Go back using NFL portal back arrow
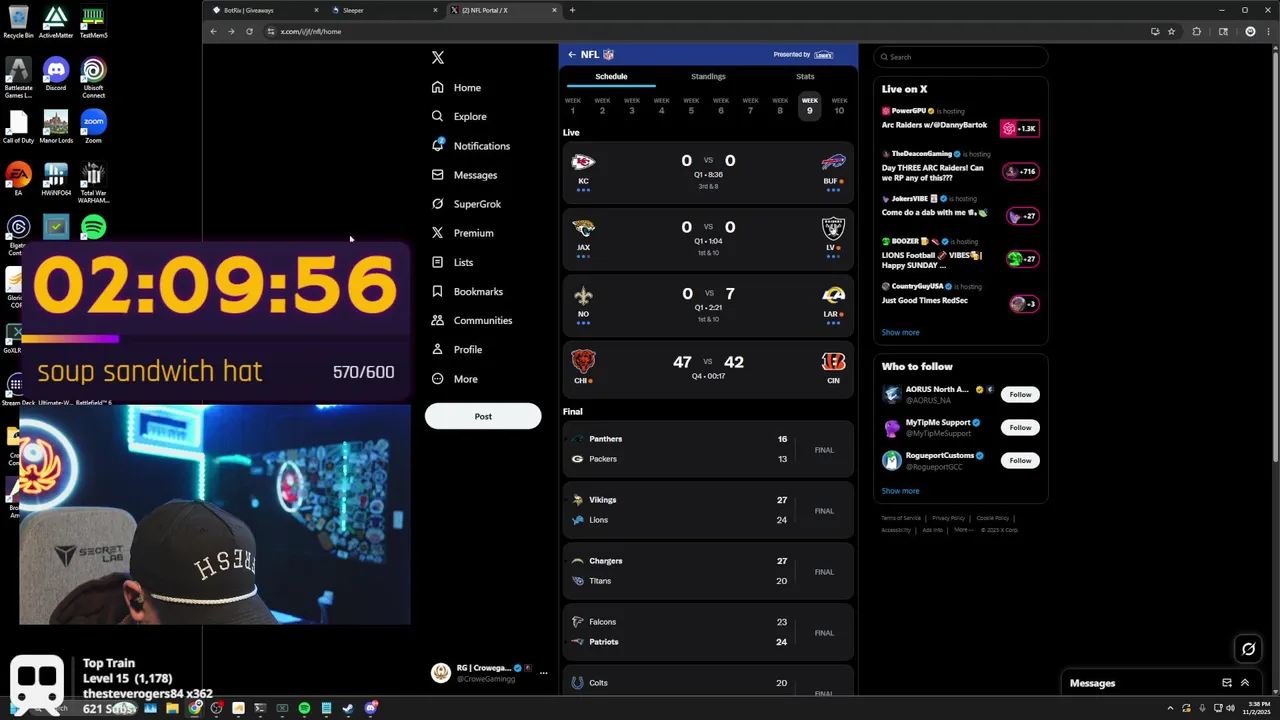Viewport: 1280px width, 720px height. pos(572,55)
